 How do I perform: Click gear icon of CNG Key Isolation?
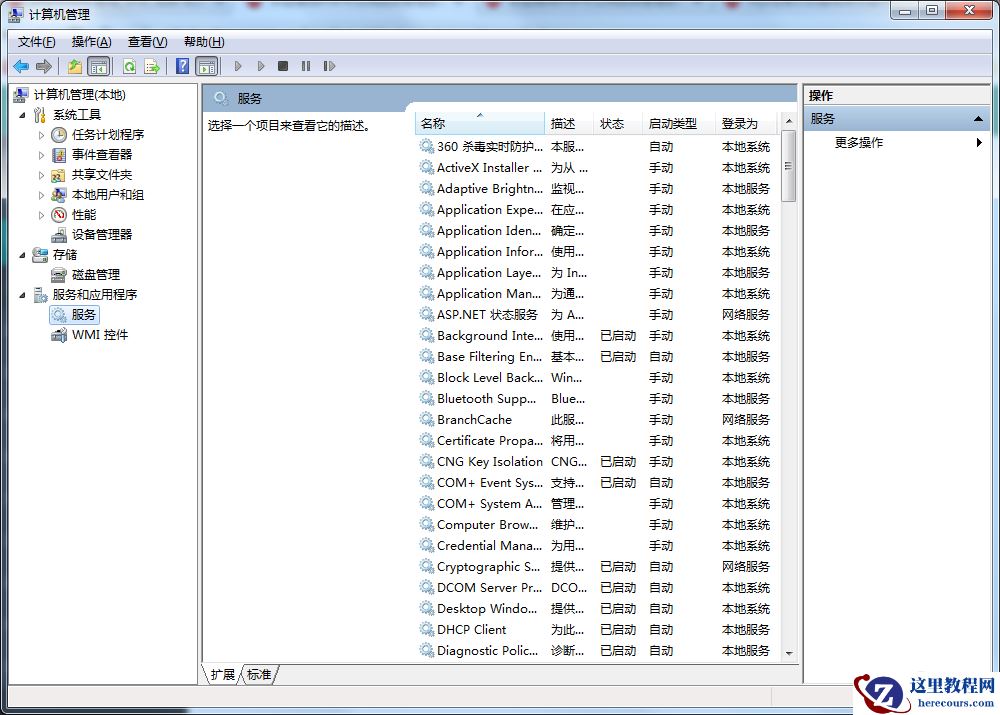(427, 462)
